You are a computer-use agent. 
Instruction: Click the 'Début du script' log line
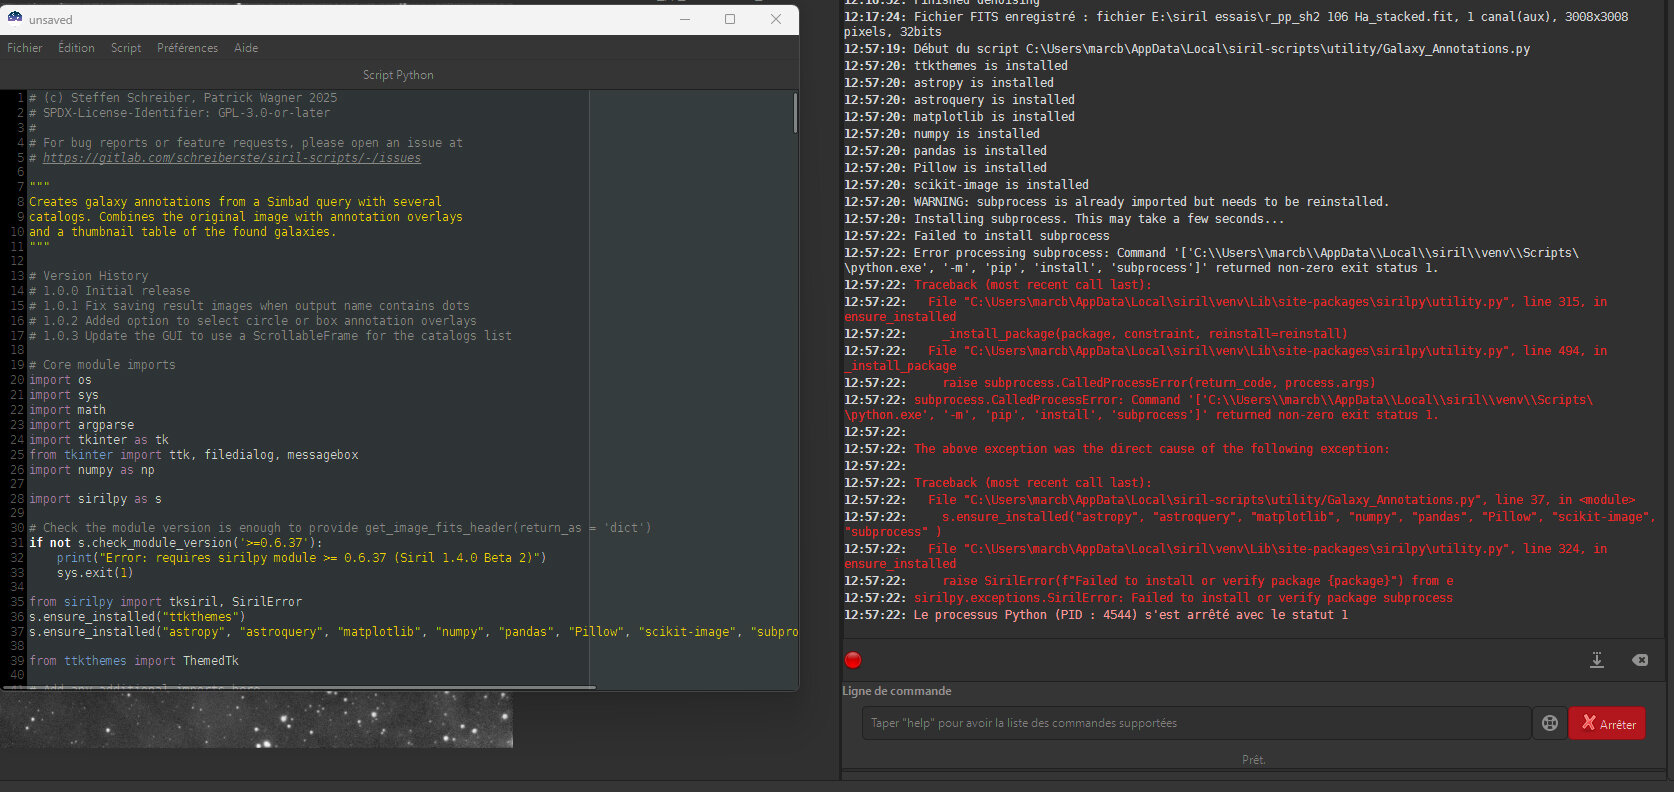click(x=1187, y=49)
